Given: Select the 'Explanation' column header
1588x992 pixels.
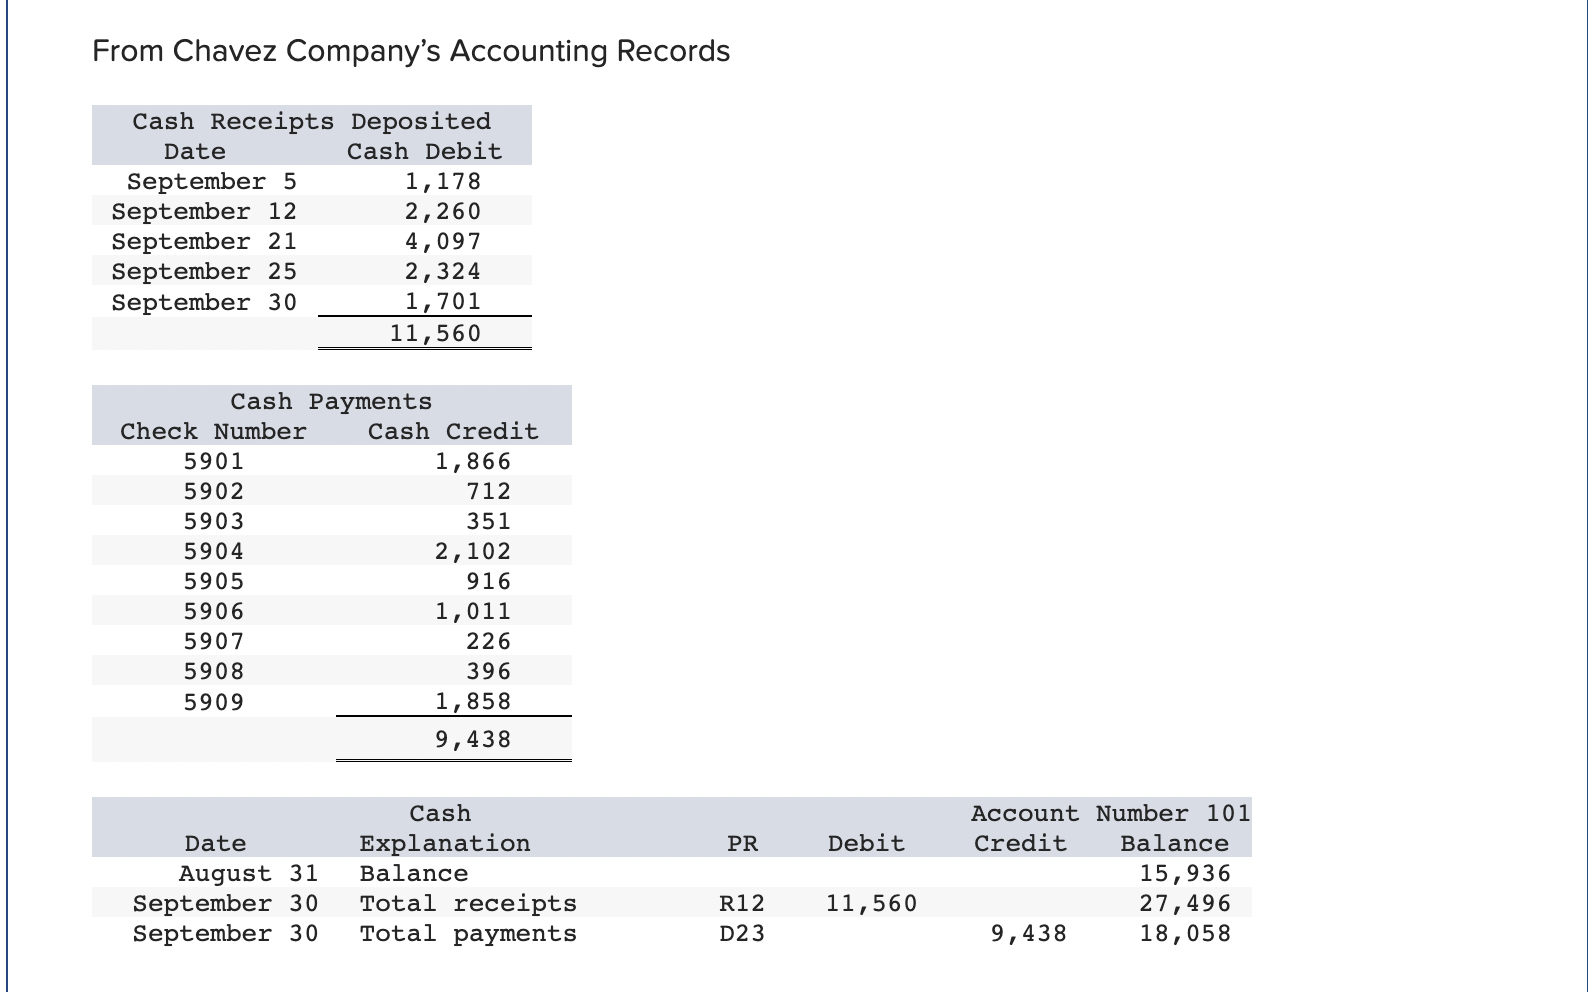Looking at the screenshot, I should point(445,843).
